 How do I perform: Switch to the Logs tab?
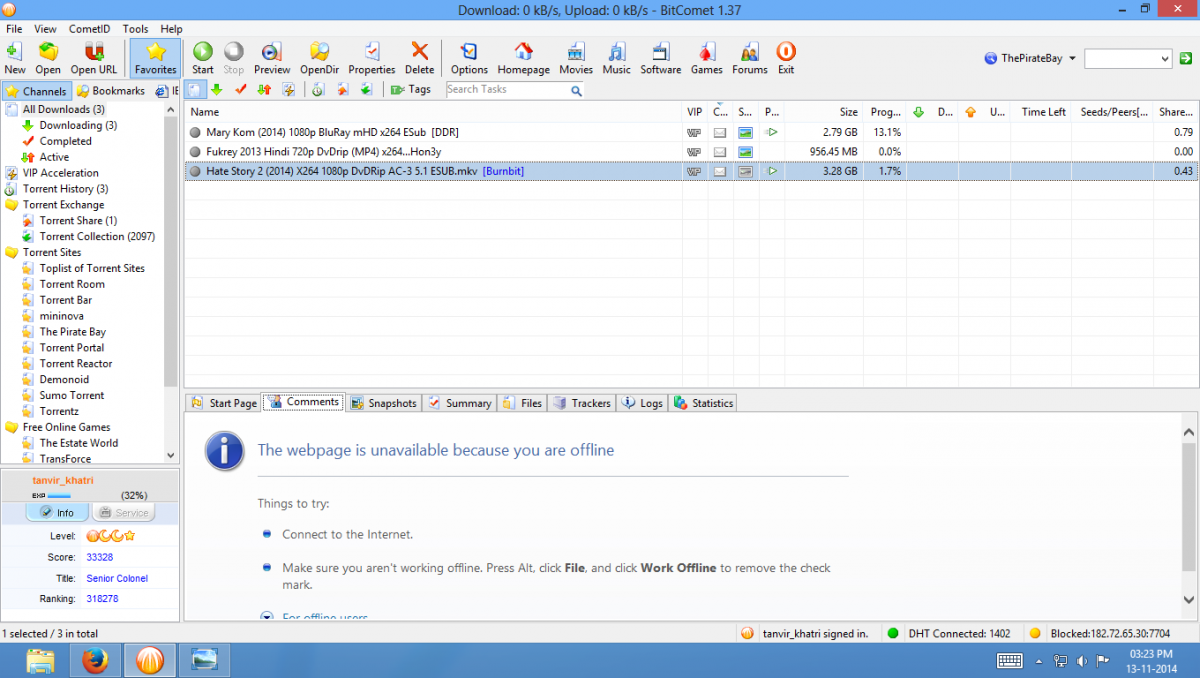tap(642, 403)
